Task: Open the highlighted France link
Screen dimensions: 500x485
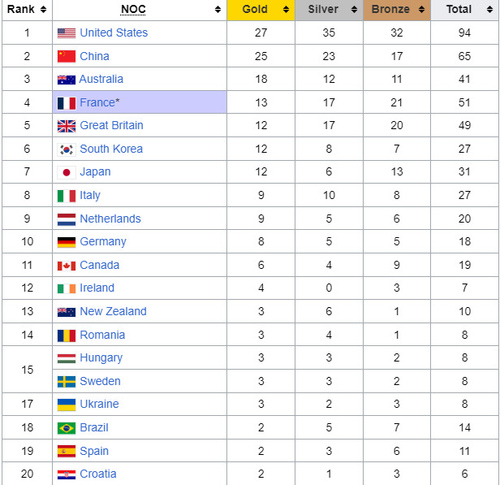Action: (97, 103)
